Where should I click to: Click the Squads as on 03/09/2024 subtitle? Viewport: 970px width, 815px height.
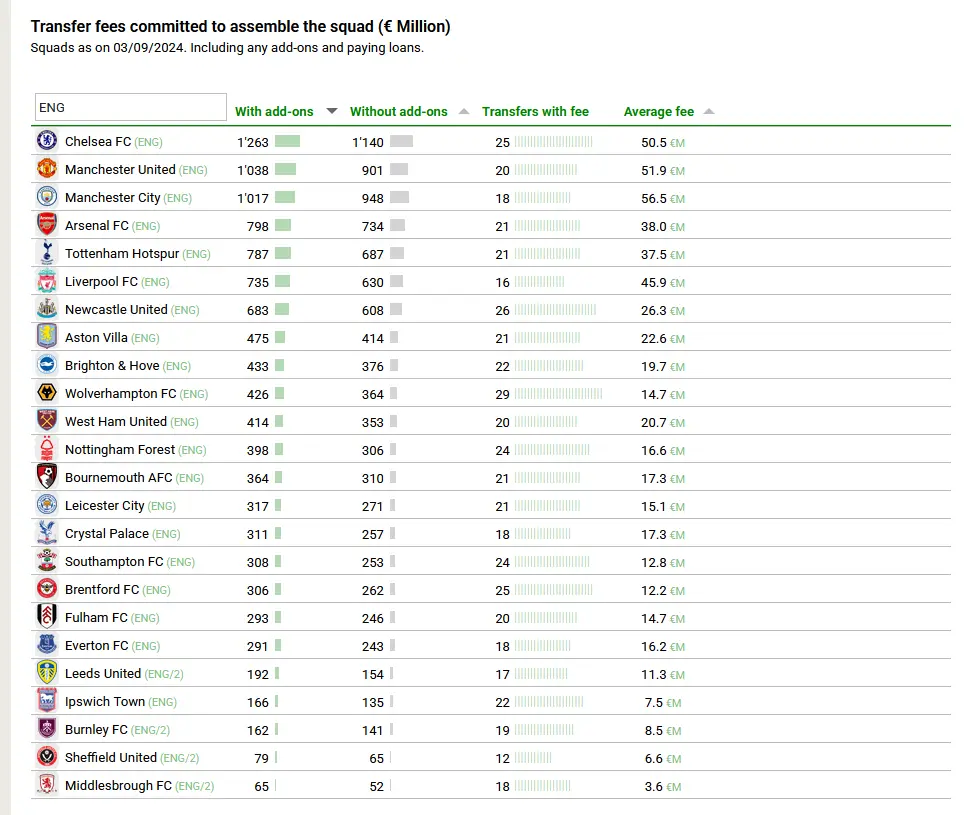coord(227,48)
